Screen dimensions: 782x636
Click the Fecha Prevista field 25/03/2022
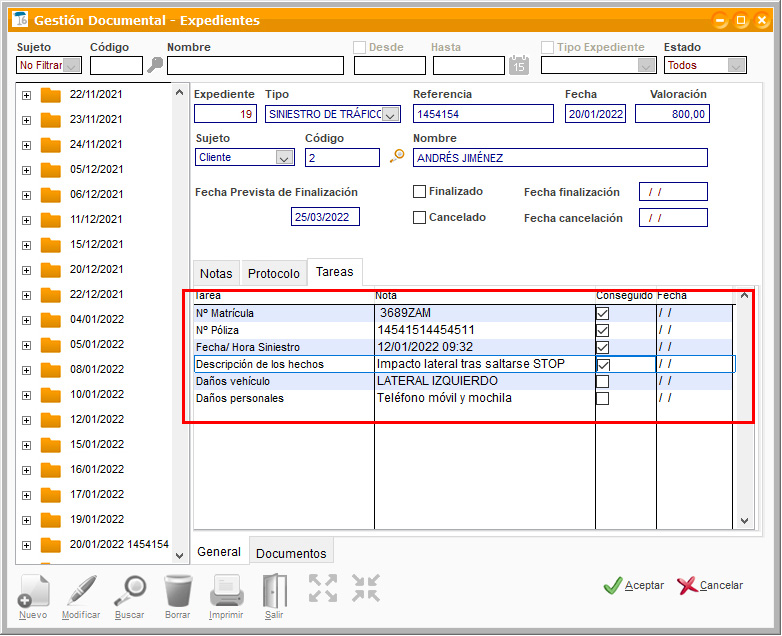325,217
